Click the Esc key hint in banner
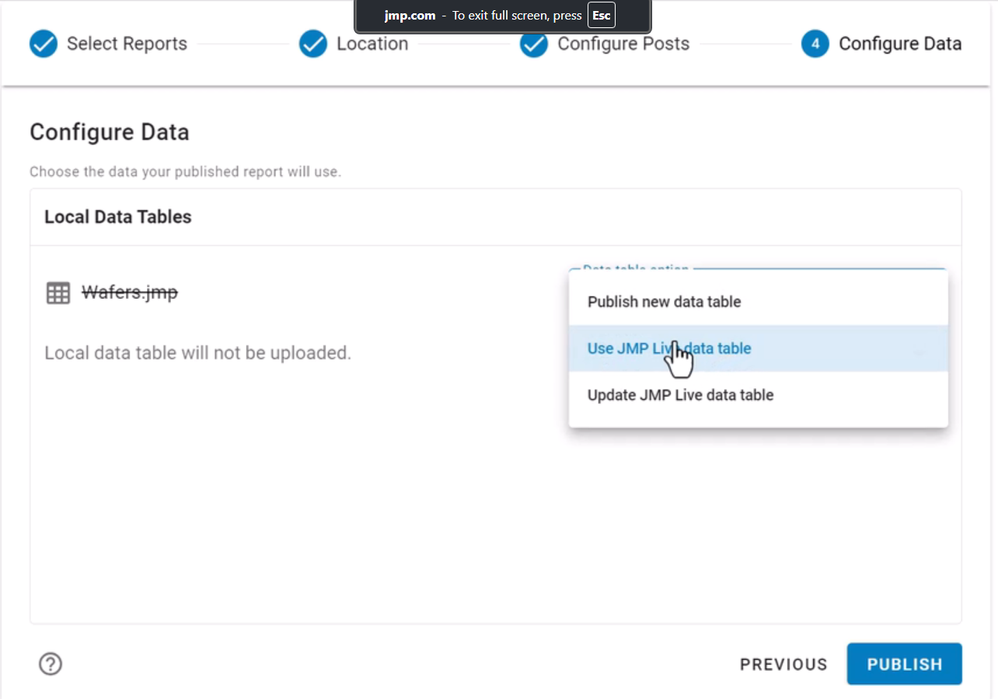998x699 pixels. click(x=601, y=16)
